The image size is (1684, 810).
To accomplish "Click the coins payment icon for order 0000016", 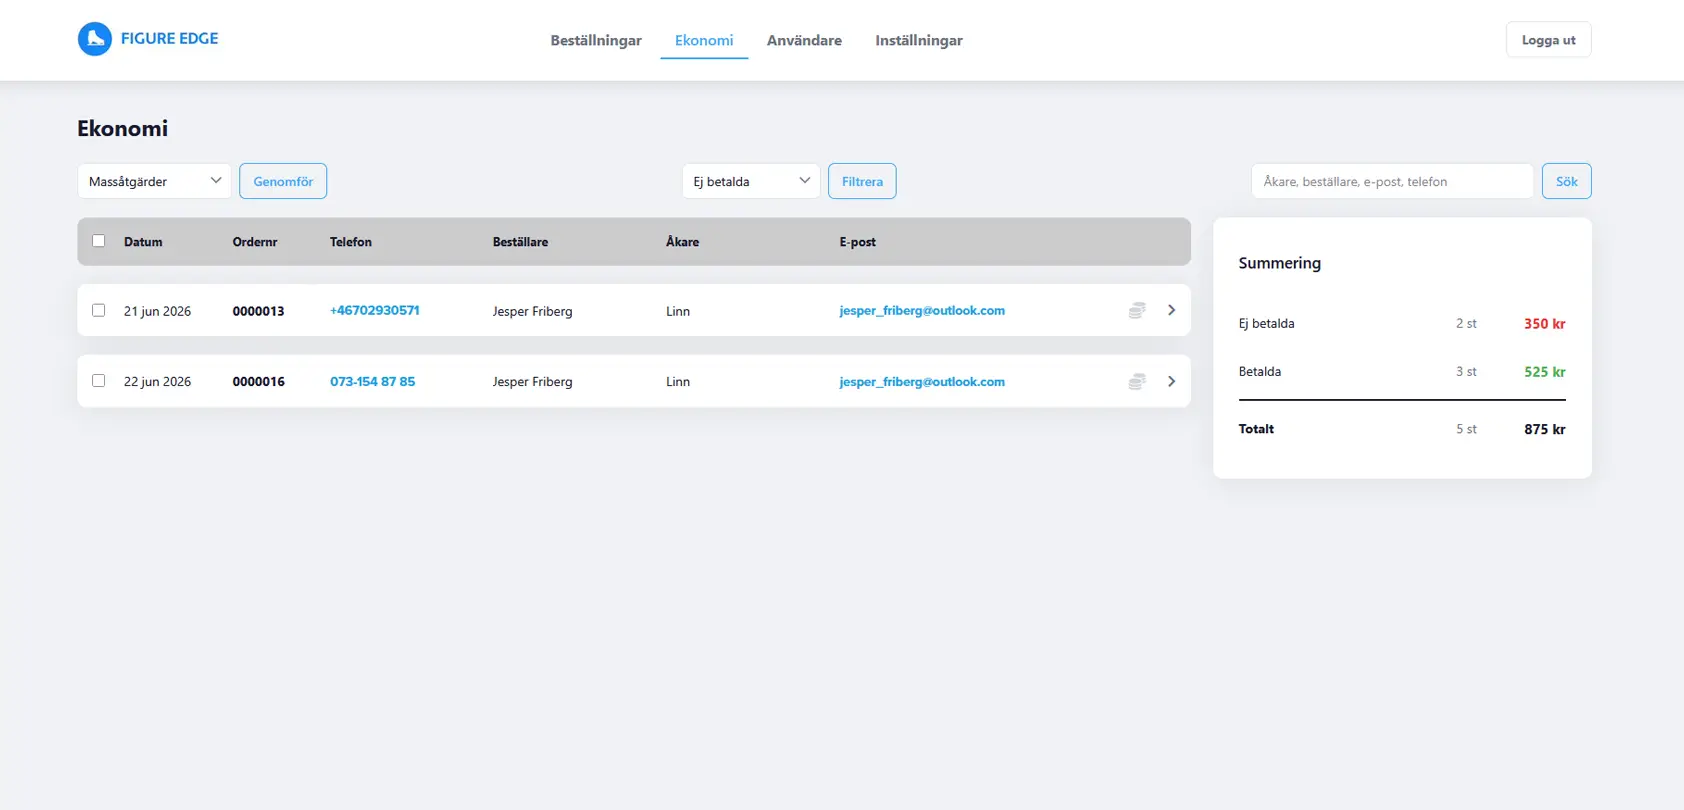I will (1137, 381).
